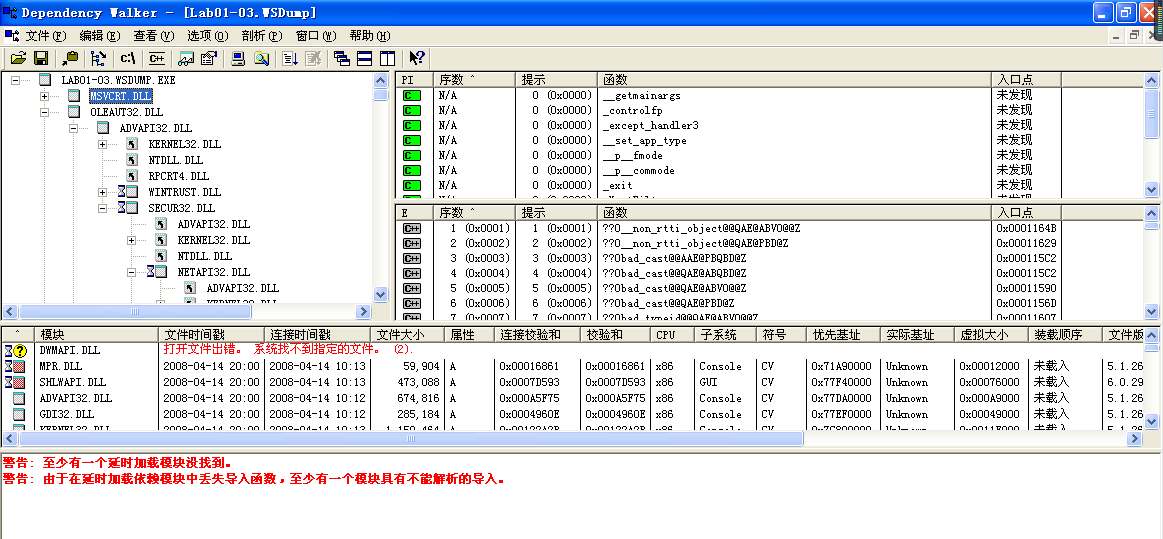1163x539 pixels.
Task: Toggle the Auto Expand tree icon
Action: [99, 58]
